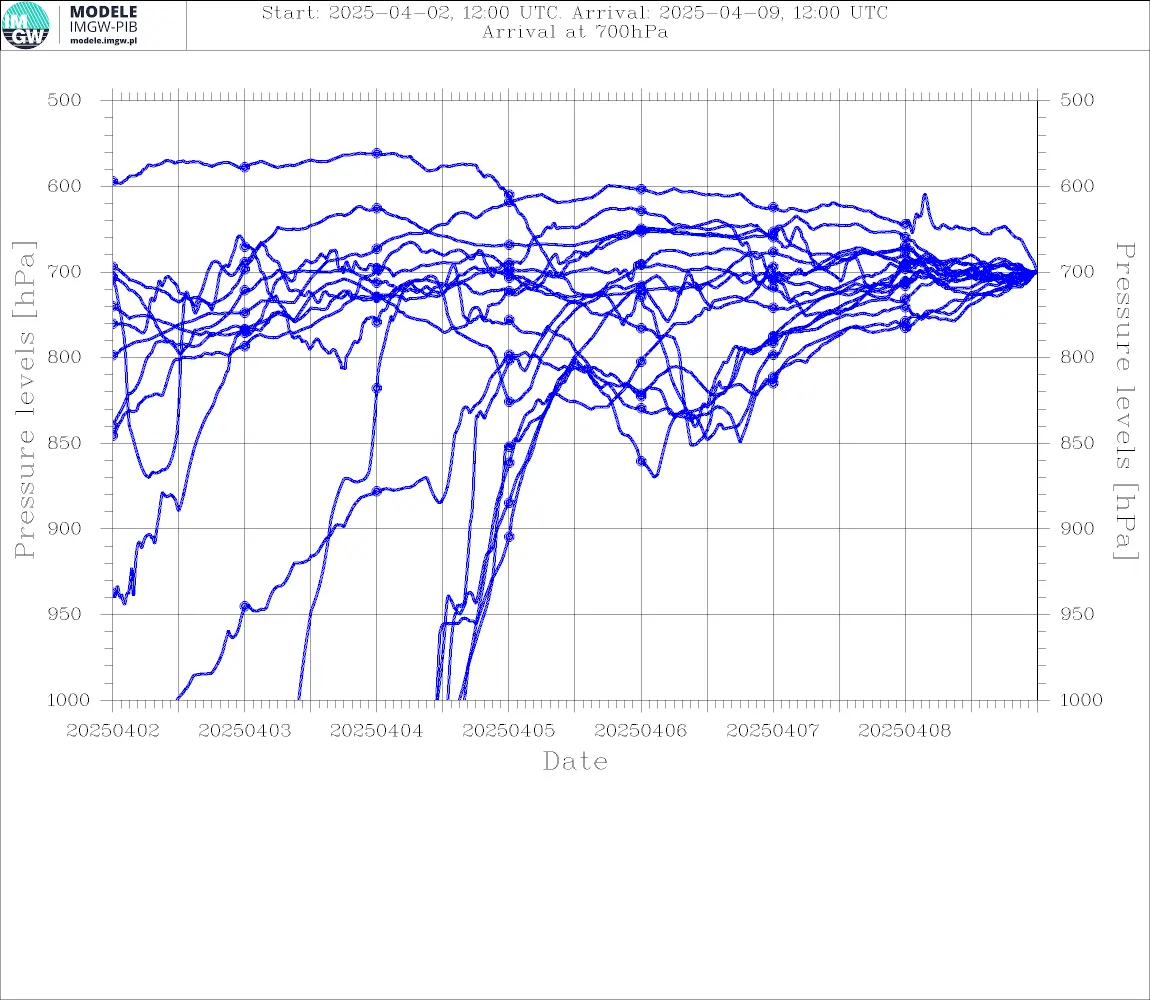
Task: Click the left axis 500 label
Action: point(65,100)
